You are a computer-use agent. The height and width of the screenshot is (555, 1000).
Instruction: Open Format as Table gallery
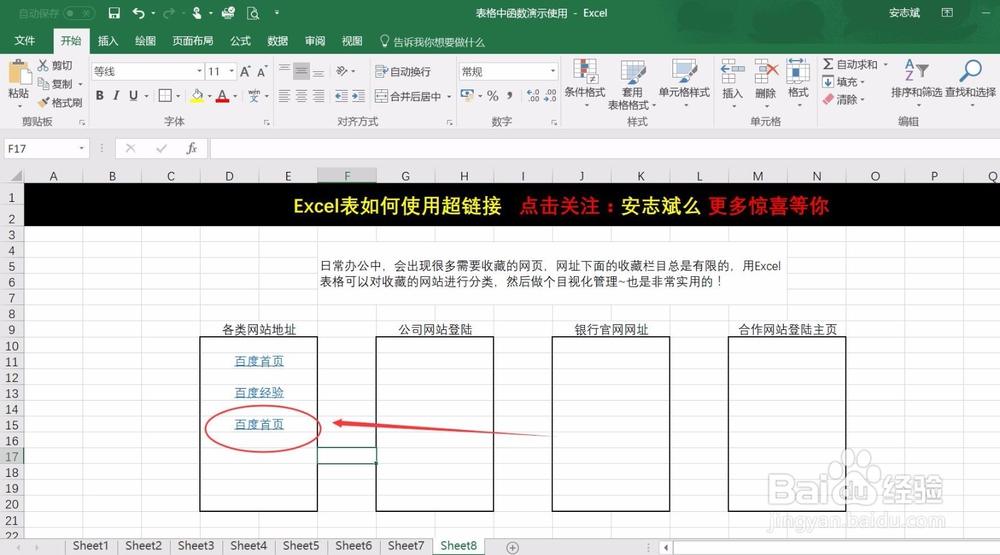pos(632,84)
